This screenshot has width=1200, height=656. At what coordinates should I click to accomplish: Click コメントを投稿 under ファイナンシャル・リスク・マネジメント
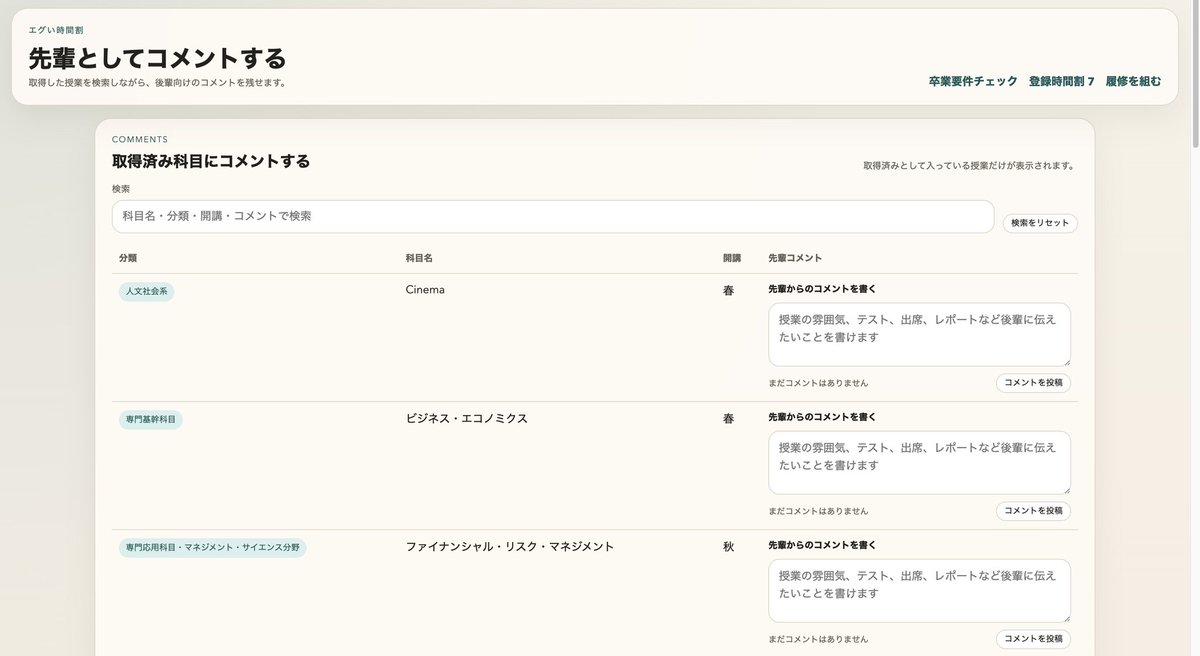1032,638
